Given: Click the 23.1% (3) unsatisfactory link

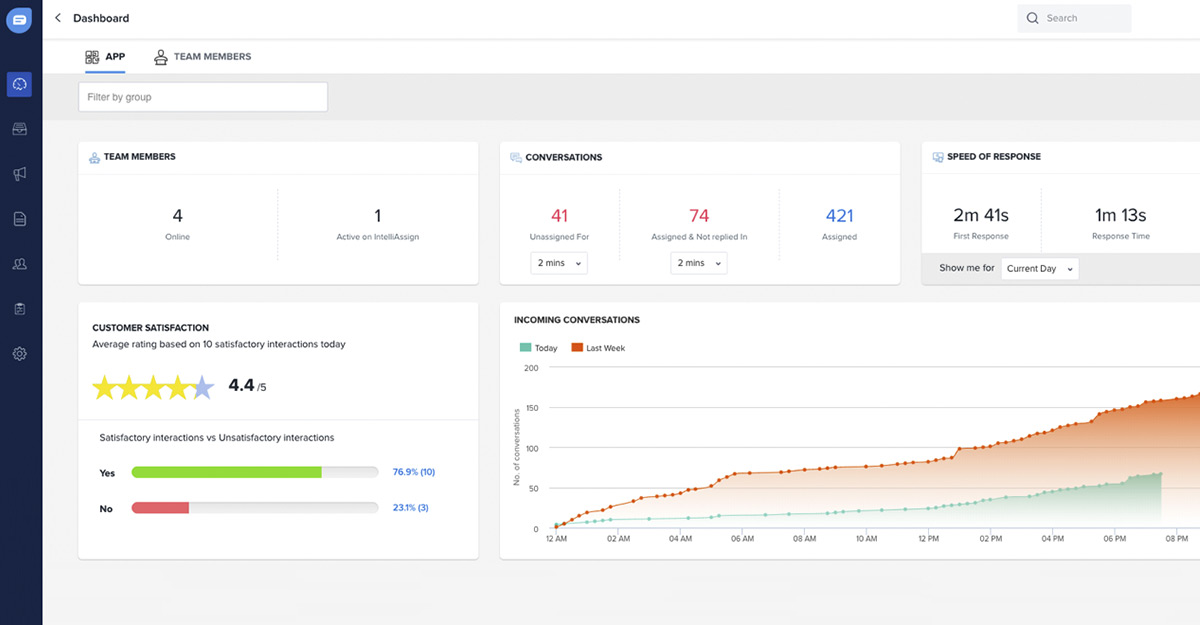Looking at the screenshot, I should click(x=411, y=508).
